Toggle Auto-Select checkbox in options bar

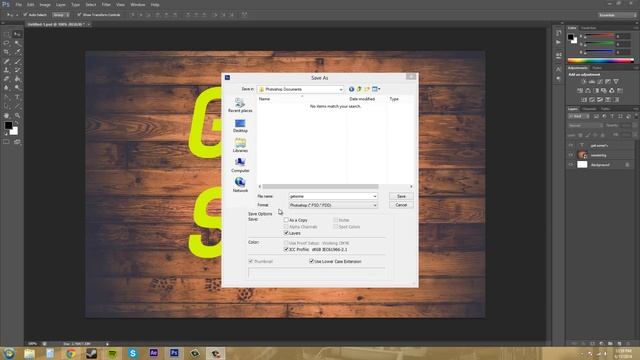25,15
